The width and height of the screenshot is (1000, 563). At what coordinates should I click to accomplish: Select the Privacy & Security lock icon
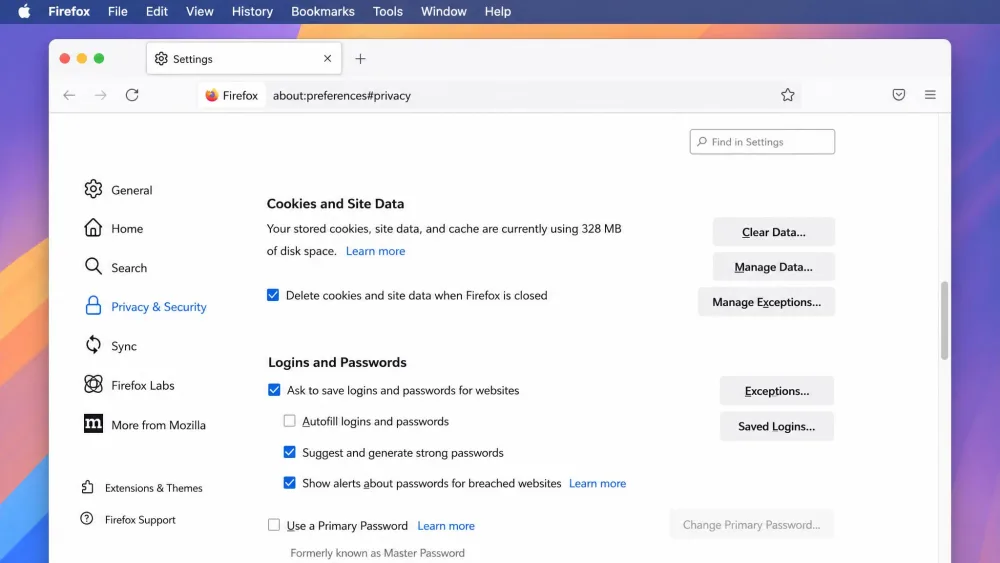point(93,306)
